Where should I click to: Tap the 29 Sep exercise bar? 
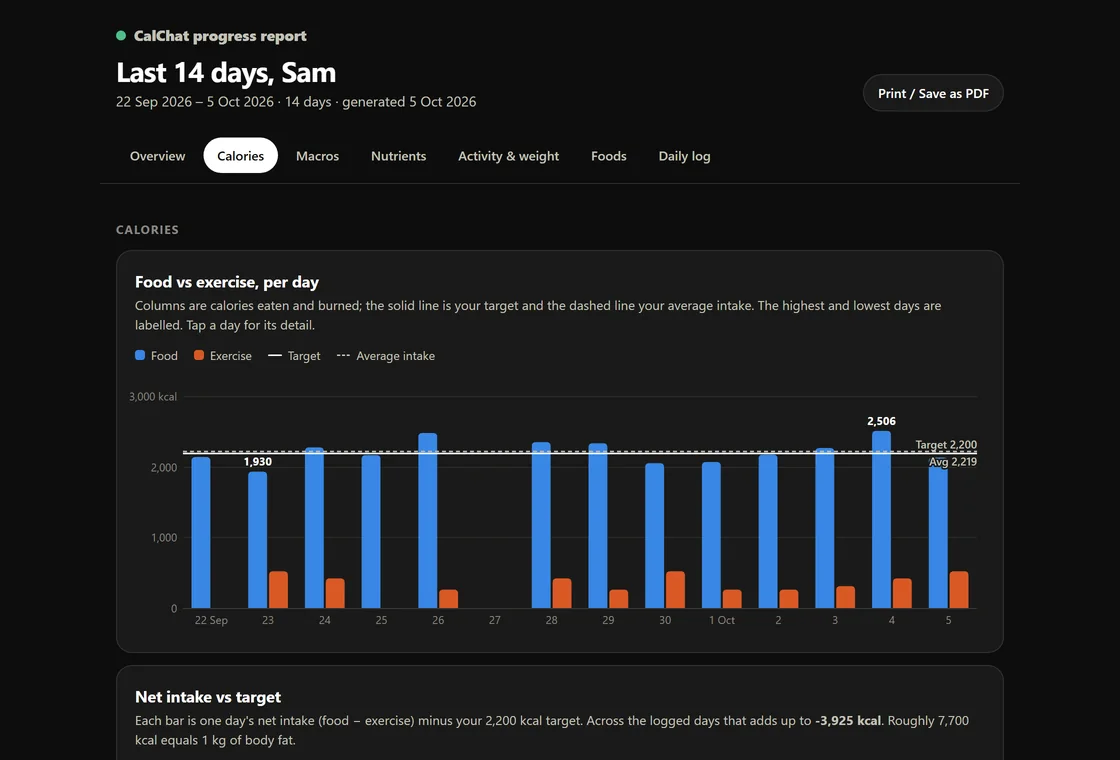[x=619, y=599]
